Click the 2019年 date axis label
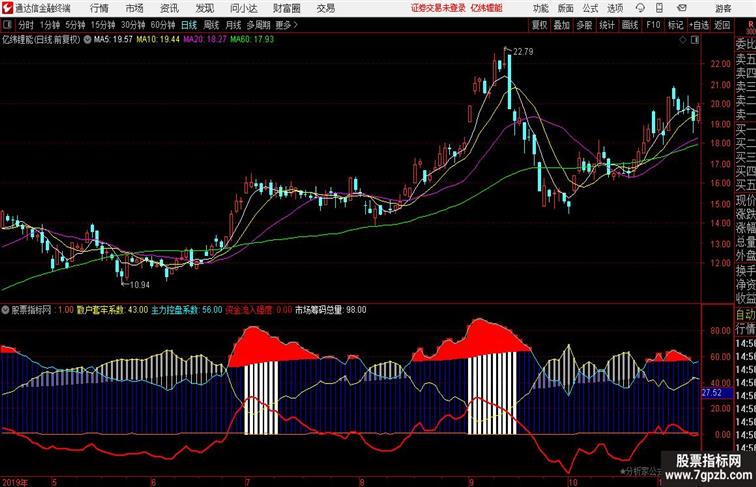The height and width of the screenshot is (487, 756). point(15,482)
